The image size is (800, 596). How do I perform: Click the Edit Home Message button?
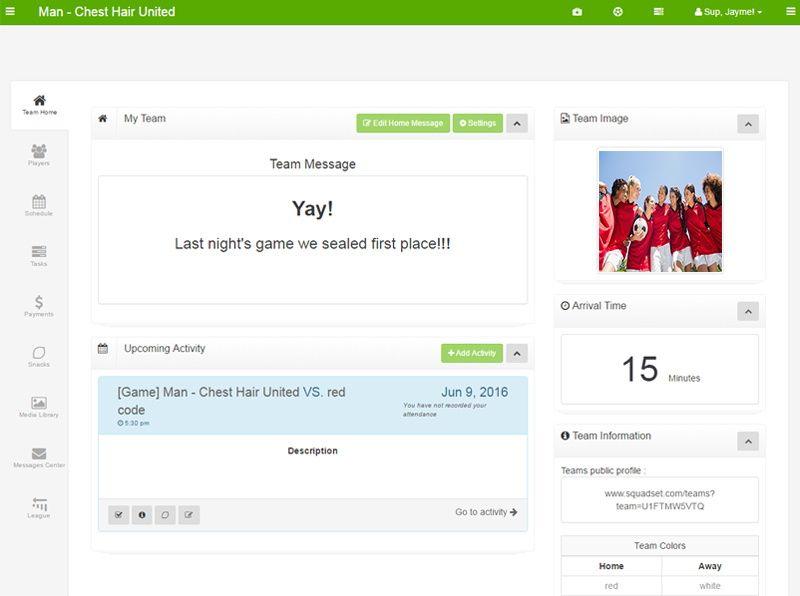click(403, 123)
